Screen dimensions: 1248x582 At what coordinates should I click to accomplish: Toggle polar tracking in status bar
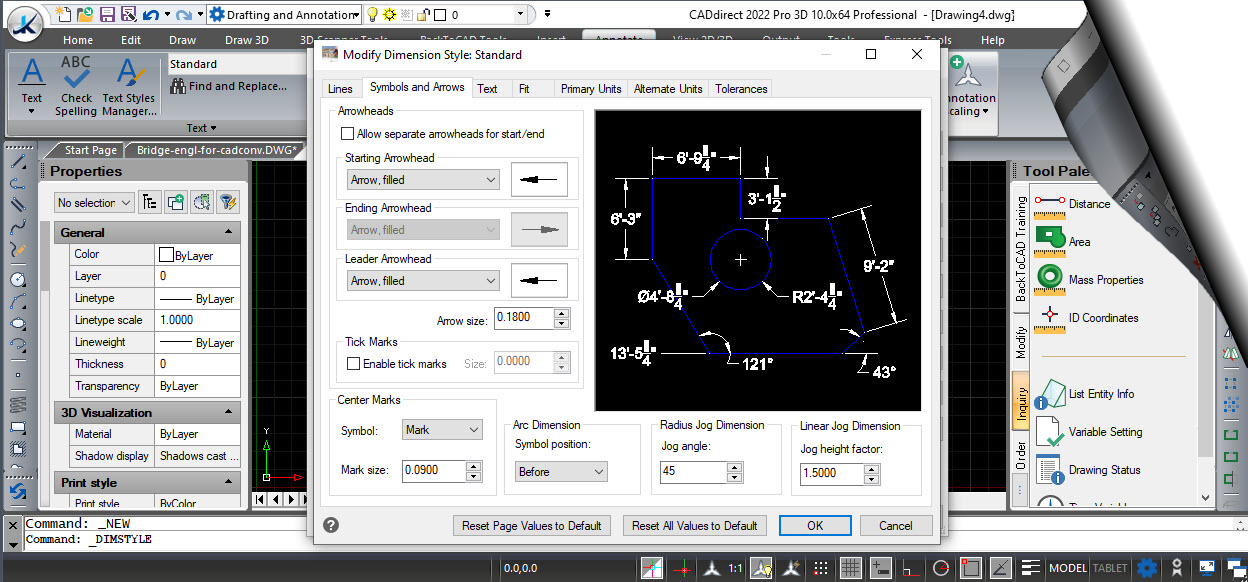[940, 568]
